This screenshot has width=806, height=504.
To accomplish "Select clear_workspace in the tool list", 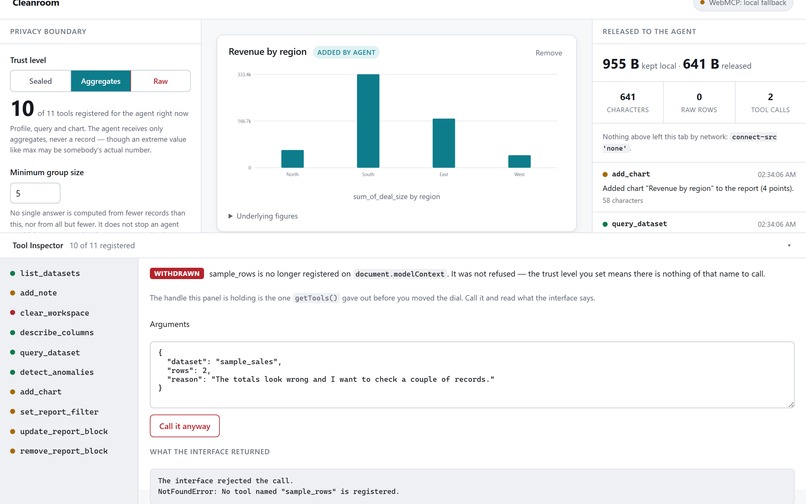I will point(54,313).
